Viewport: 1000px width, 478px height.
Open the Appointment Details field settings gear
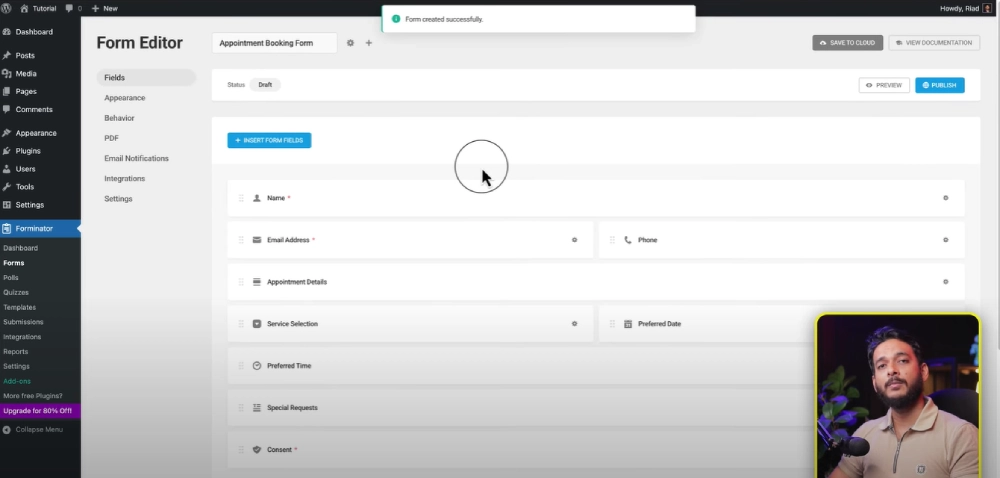[945, 282]
